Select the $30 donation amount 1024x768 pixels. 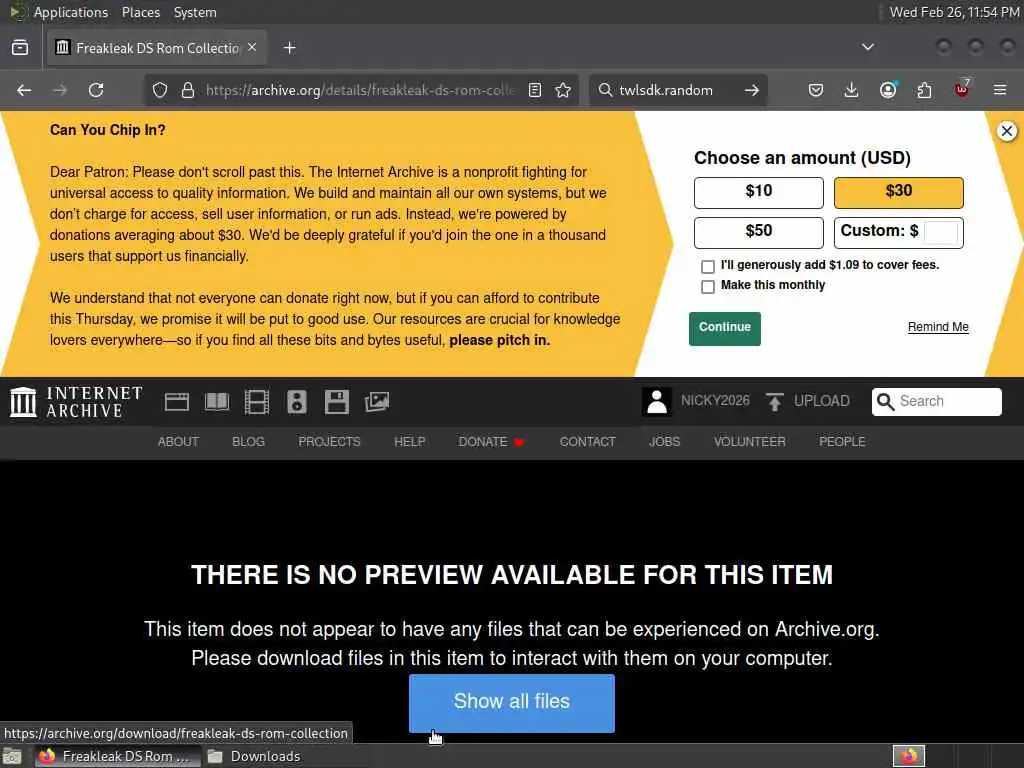click(899, 193)
